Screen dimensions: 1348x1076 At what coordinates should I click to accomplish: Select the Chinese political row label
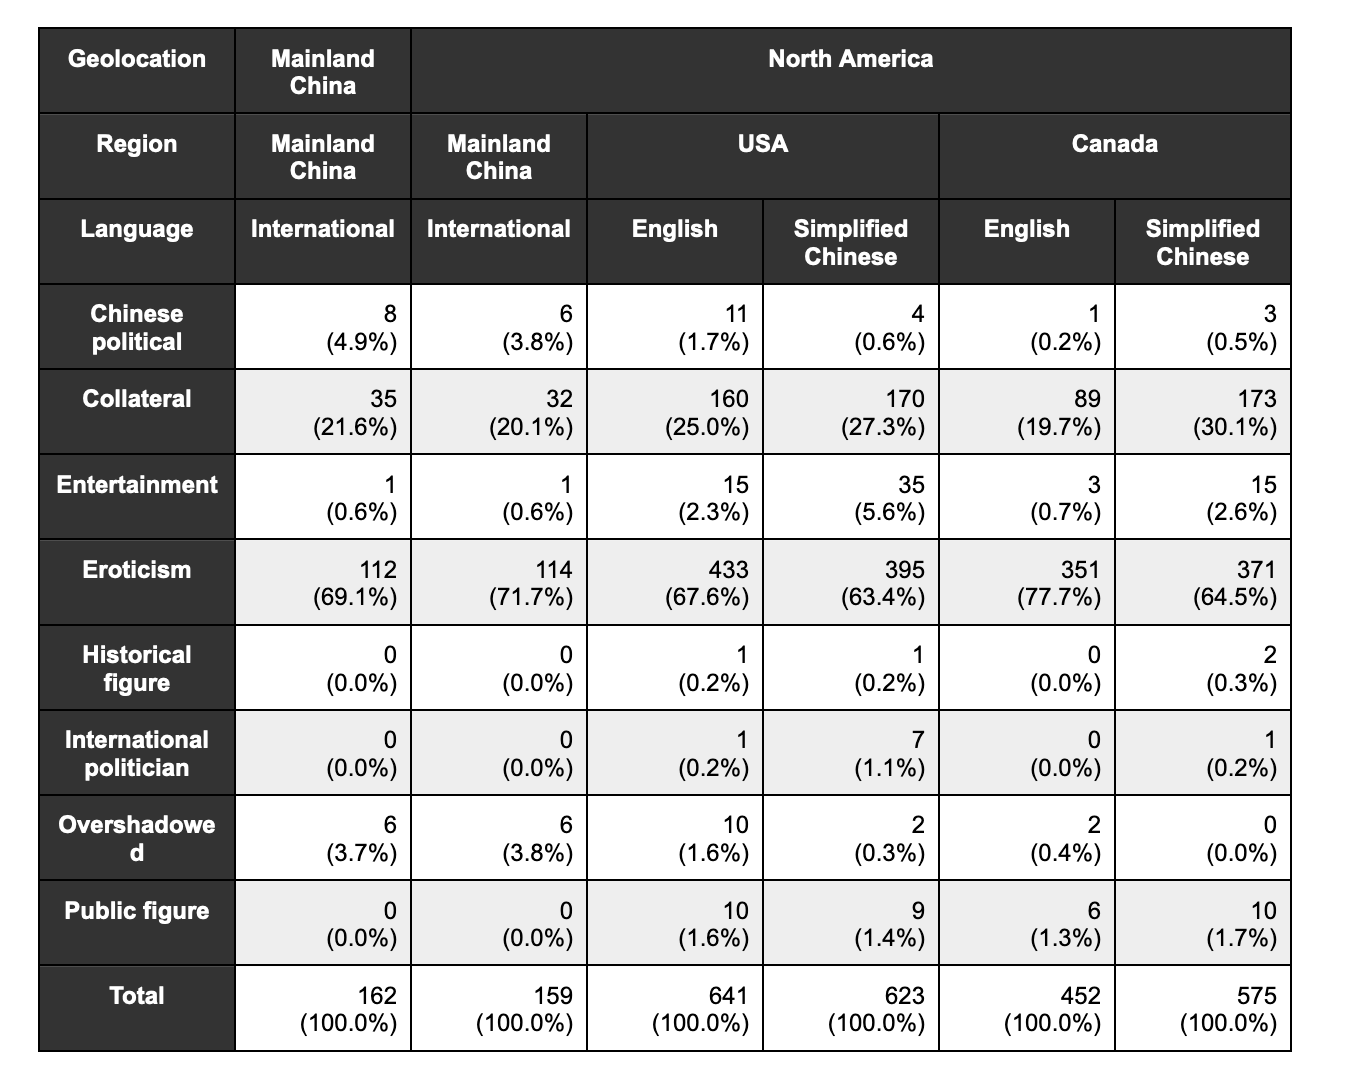[x=137, y=328]
